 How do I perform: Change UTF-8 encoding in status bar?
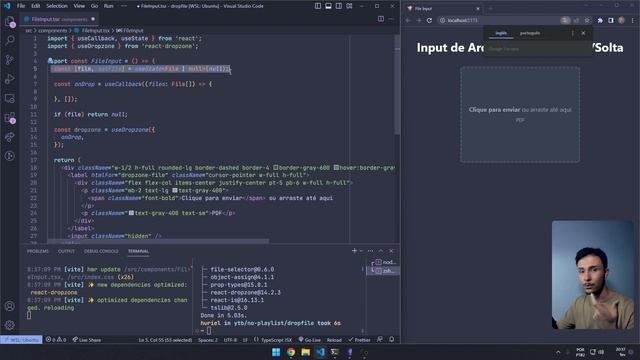[x=230, y=340]
